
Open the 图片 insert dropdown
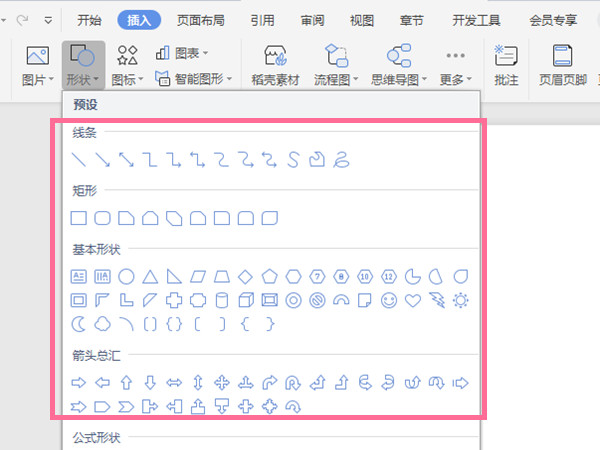[x=38, y=65]
